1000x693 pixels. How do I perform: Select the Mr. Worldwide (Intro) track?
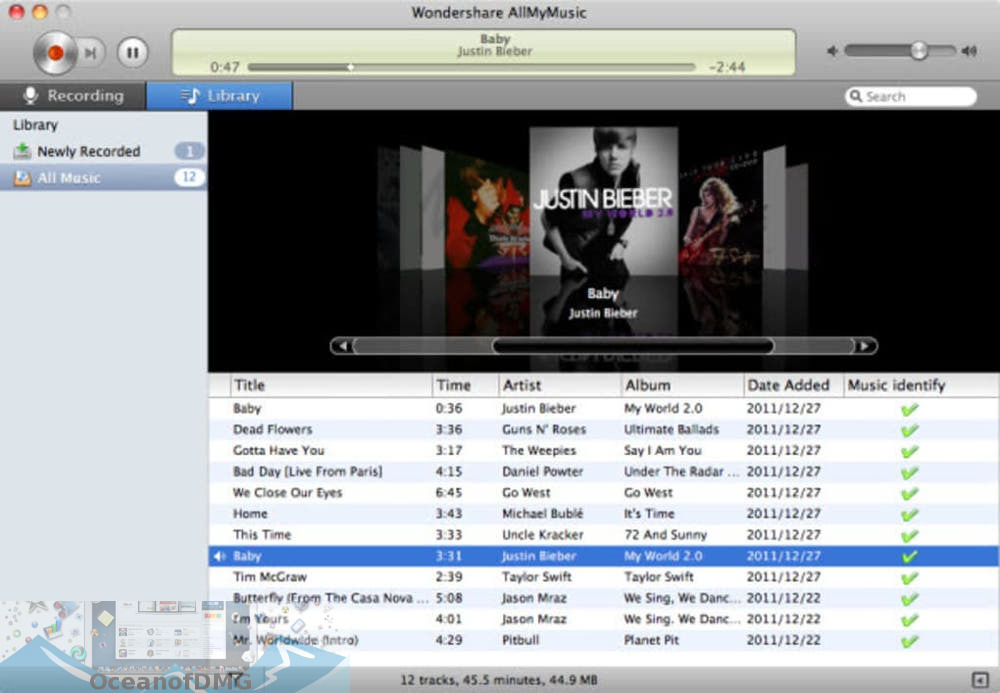[603, 640]
